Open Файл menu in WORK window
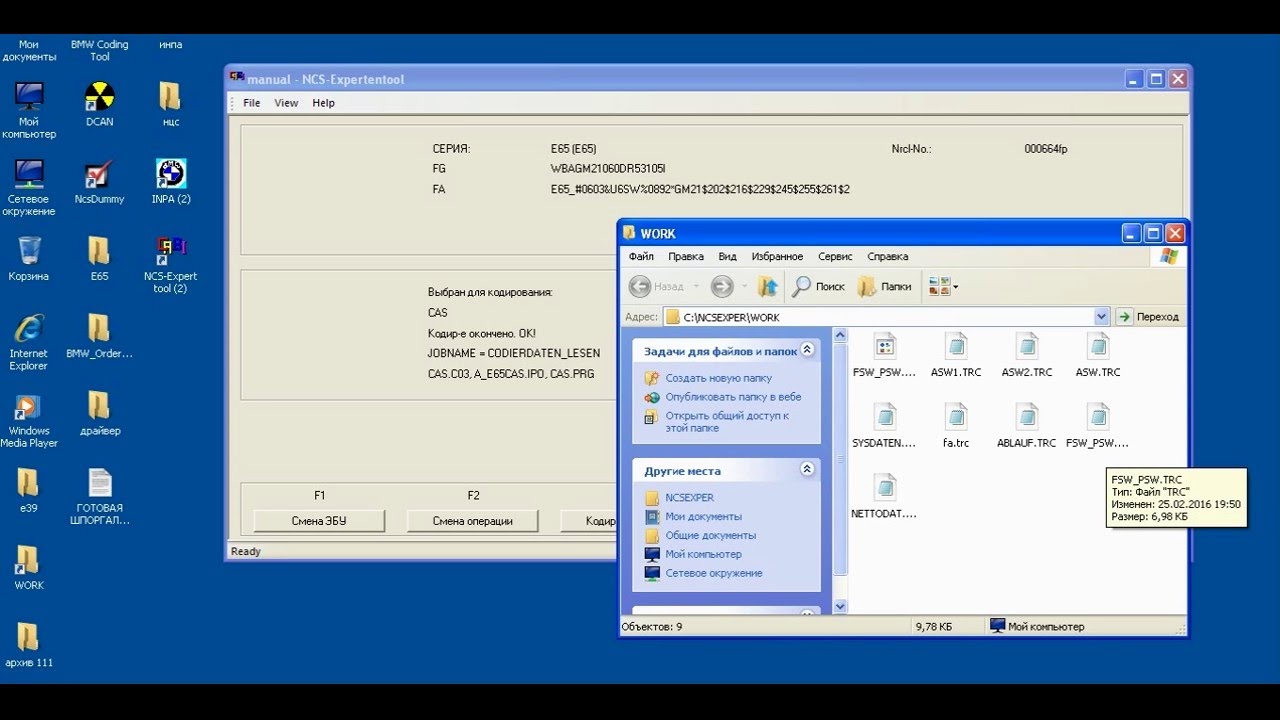Image resolution: width=1280 pixels, height=720 pixels. point(641,257)
